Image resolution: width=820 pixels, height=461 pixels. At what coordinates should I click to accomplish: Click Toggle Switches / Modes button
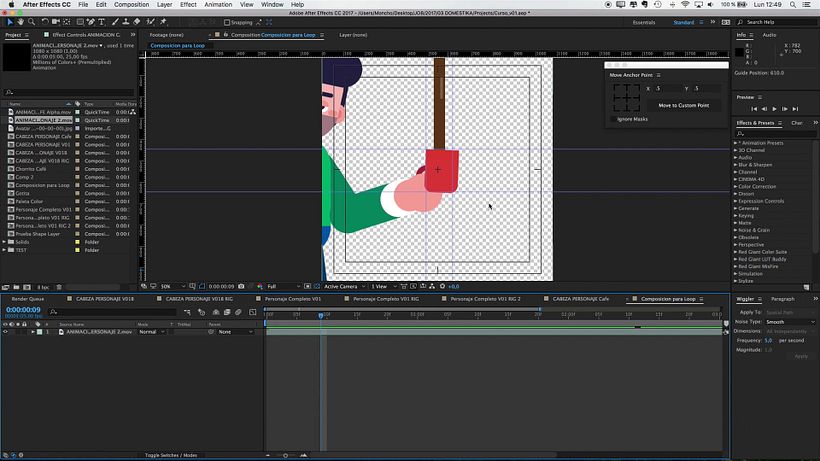(x=171, y=455)
